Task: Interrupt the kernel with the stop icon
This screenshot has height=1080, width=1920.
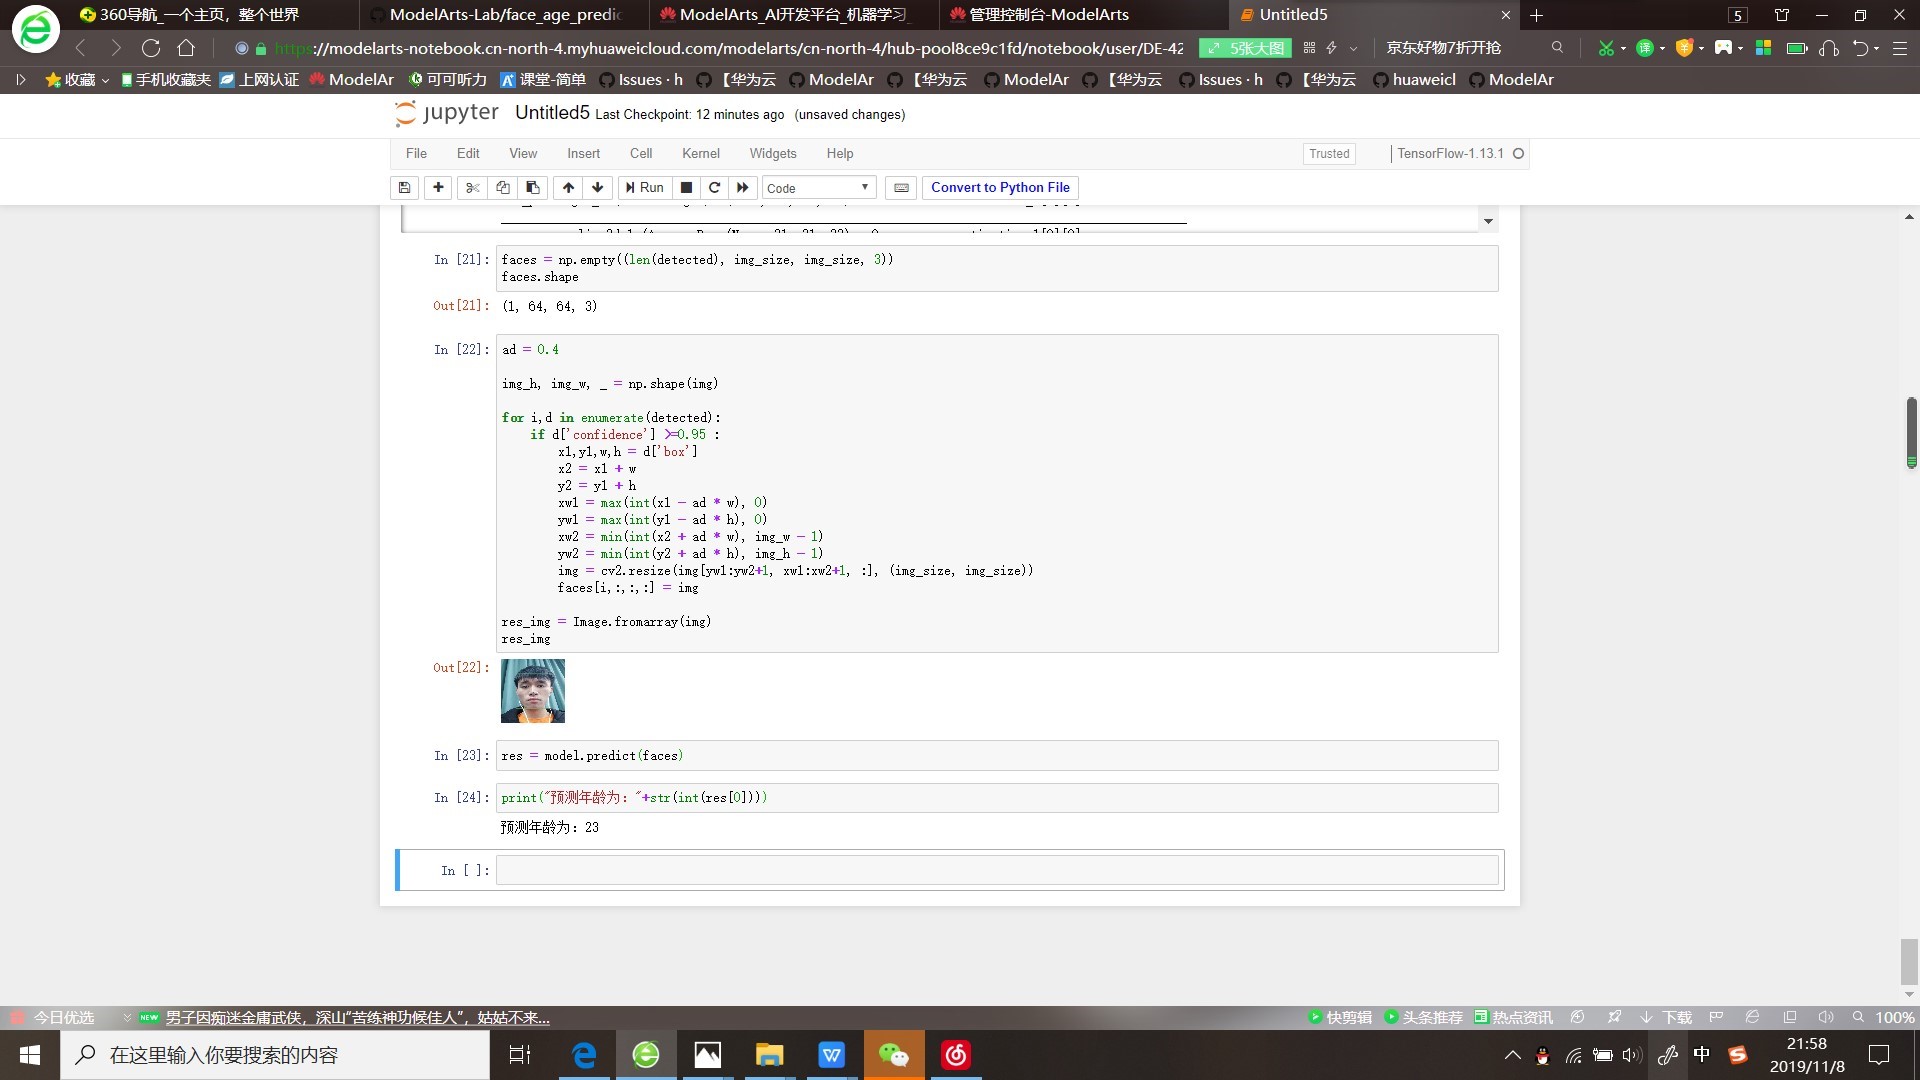Action: point(686,187)
